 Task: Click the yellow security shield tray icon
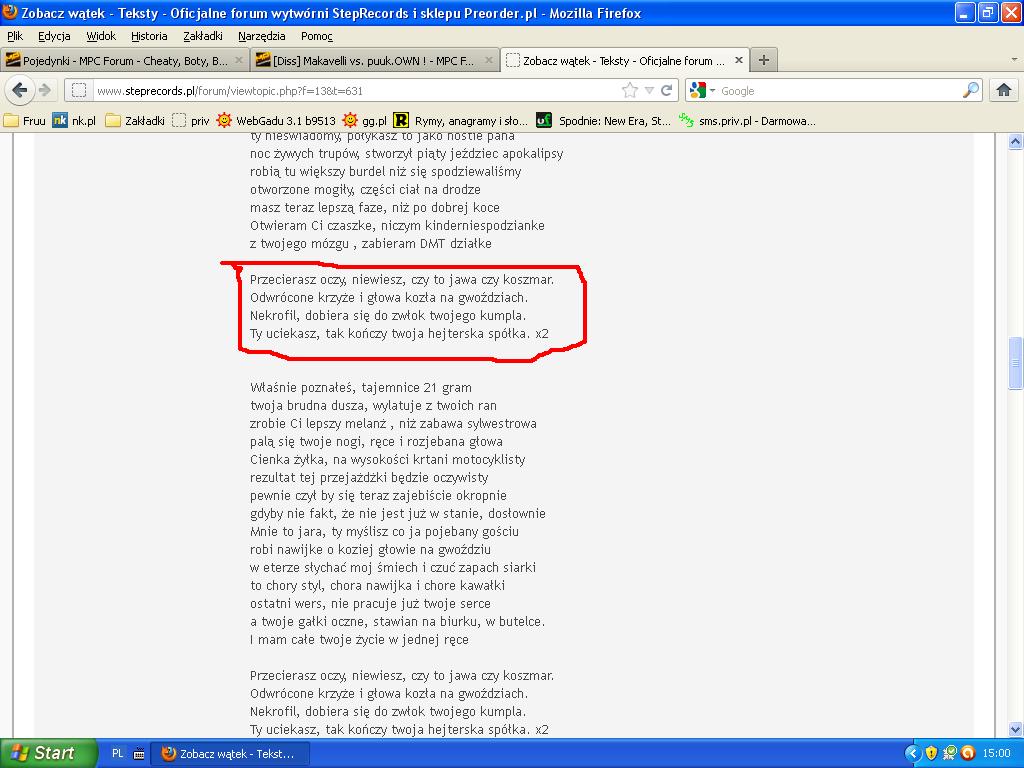pos(931,753)
